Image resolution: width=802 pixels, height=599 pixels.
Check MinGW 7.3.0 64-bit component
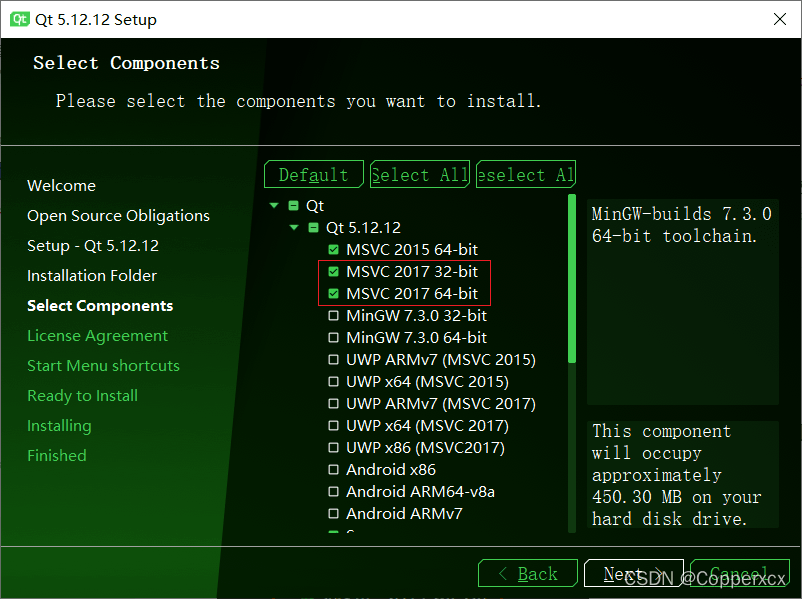pos(333,338)
